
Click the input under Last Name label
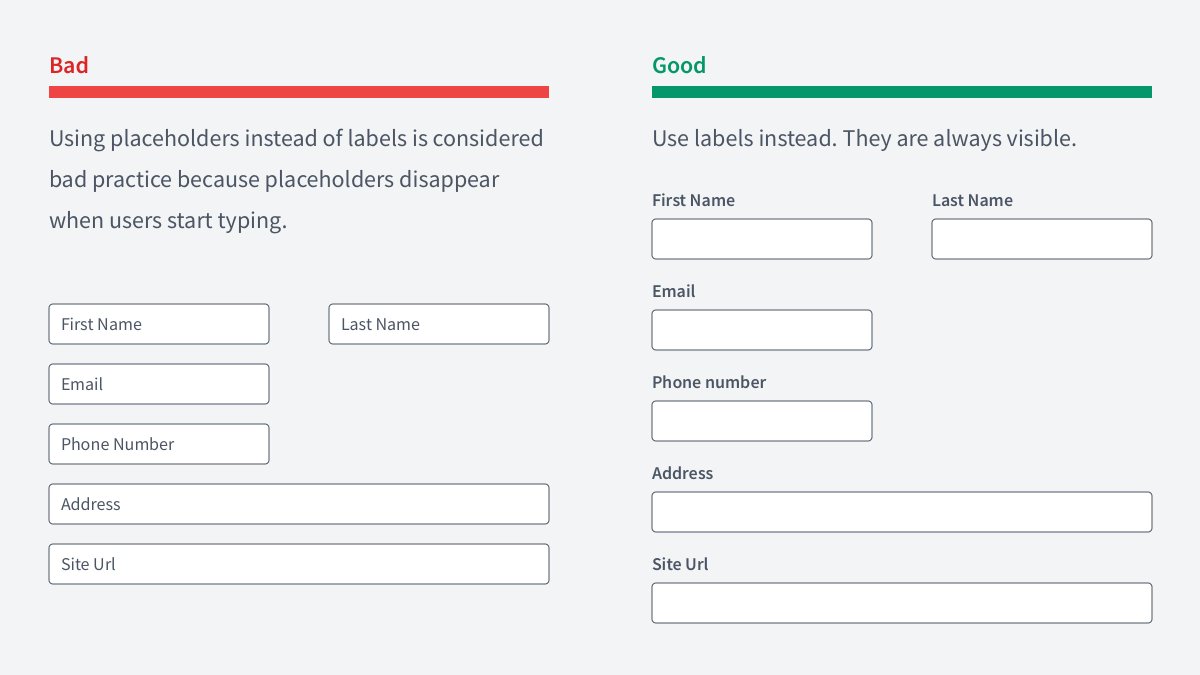1042,239
